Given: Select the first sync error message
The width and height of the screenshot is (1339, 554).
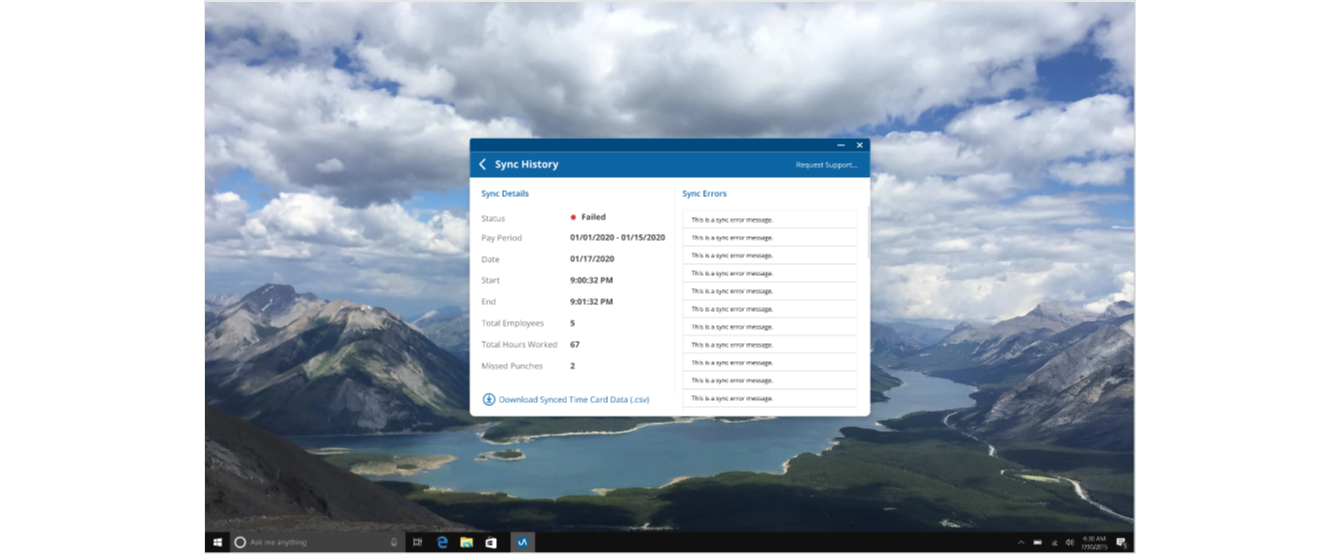Looking at the screenshot, I should (x=769, y=220).
